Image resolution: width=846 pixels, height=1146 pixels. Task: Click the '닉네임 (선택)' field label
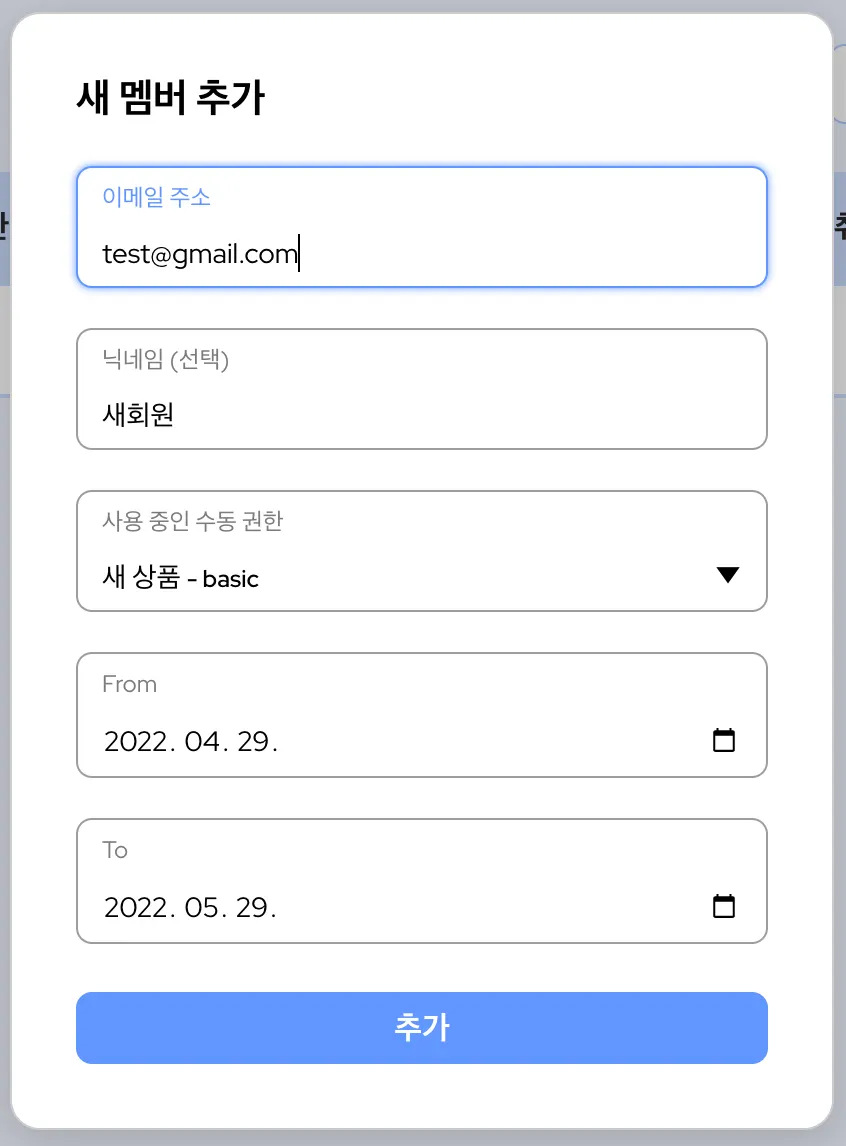pyautogui.click(x=165, y=360)
